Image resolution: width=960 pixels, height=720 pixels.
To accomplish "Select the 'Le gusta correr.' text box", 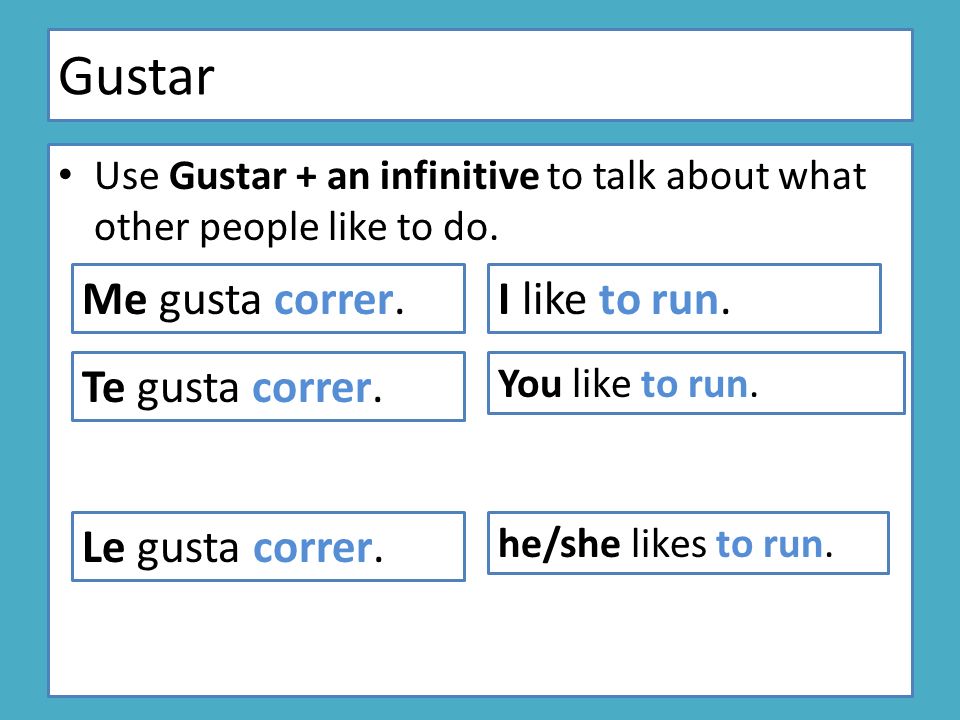I will (x=268, y=546).
